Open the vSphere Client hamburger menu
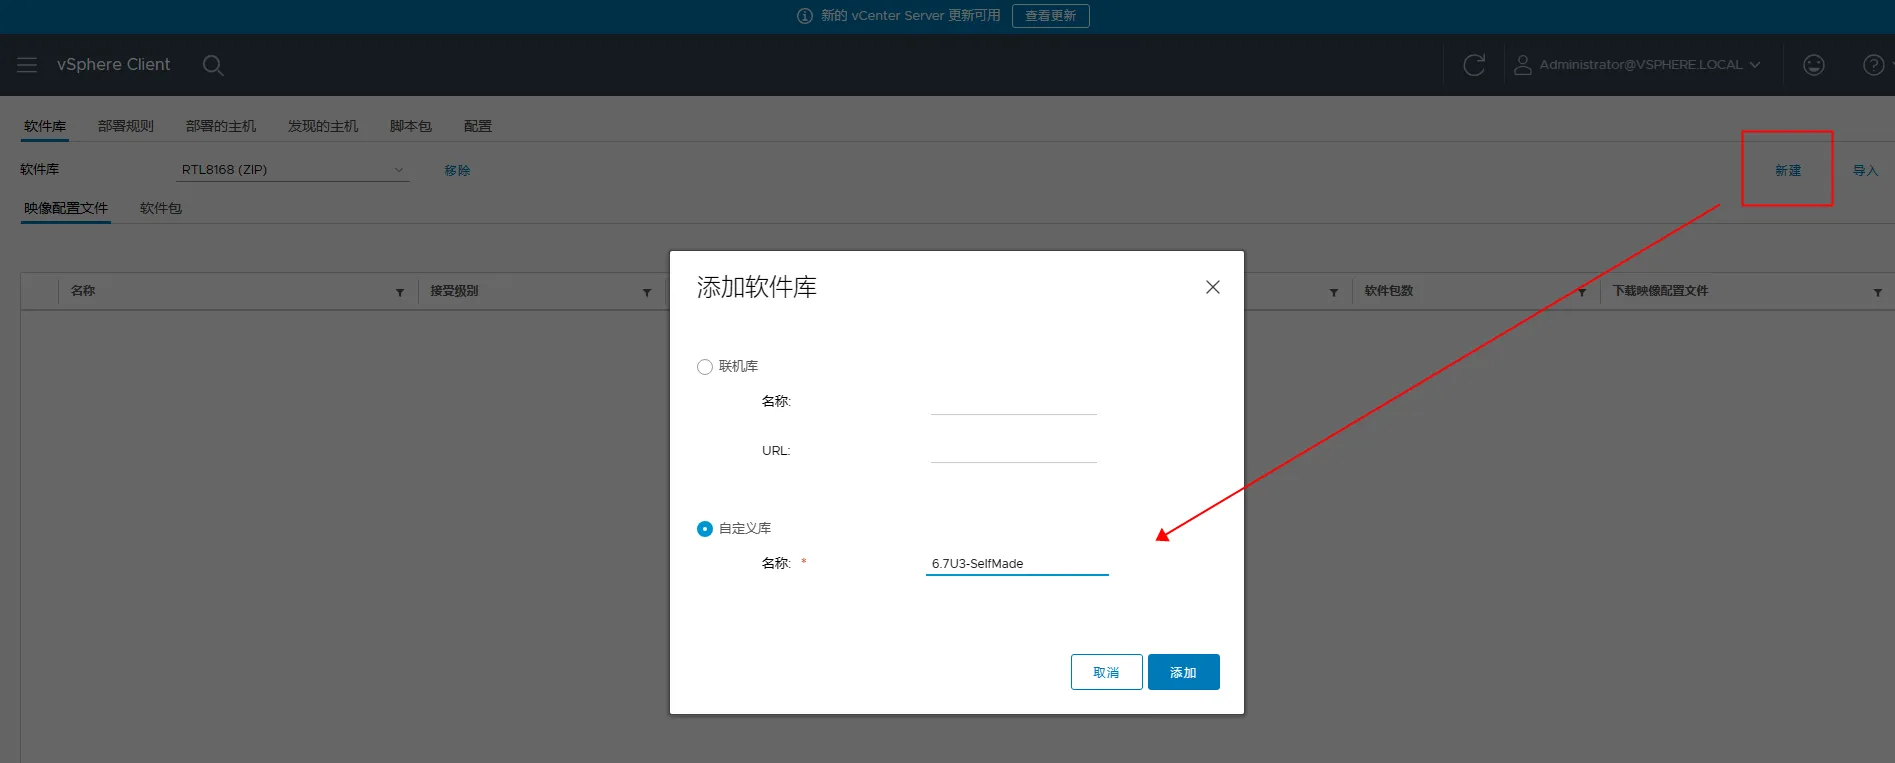The image size is (1895, 763). pyautogui.click(x=27, y=64)
